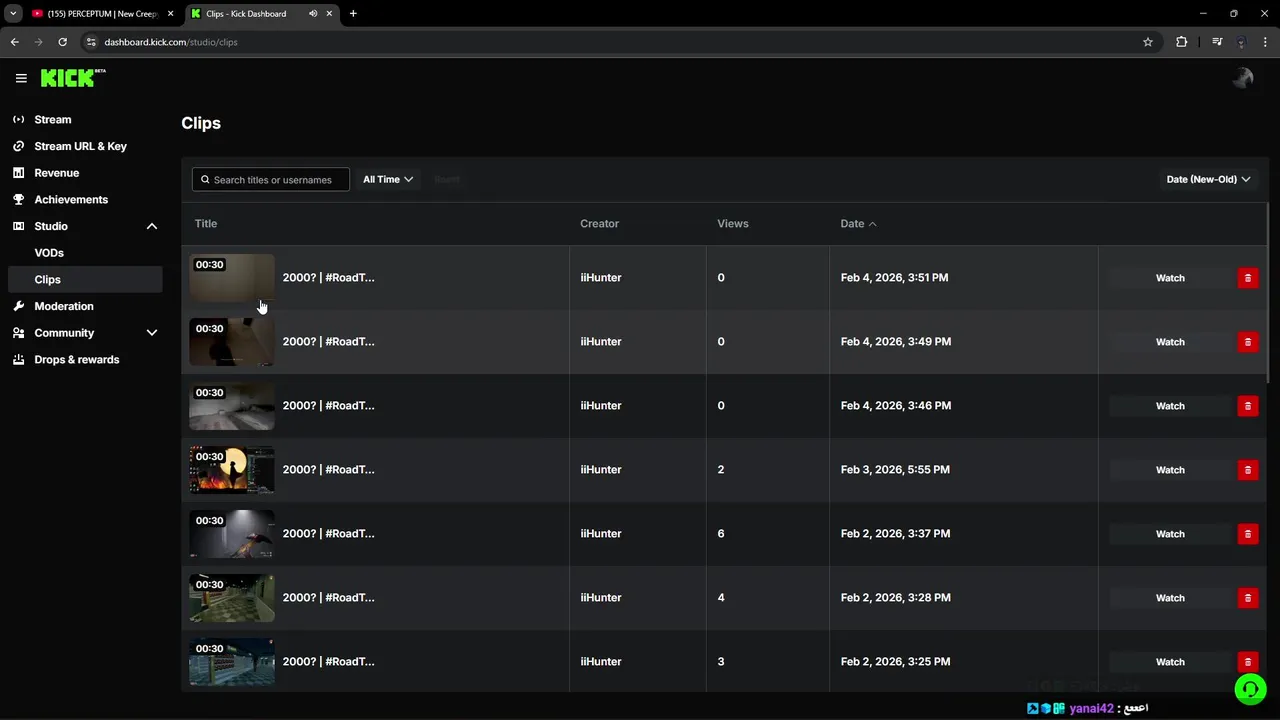Open the profile avatar menu

coord(1243,78)
